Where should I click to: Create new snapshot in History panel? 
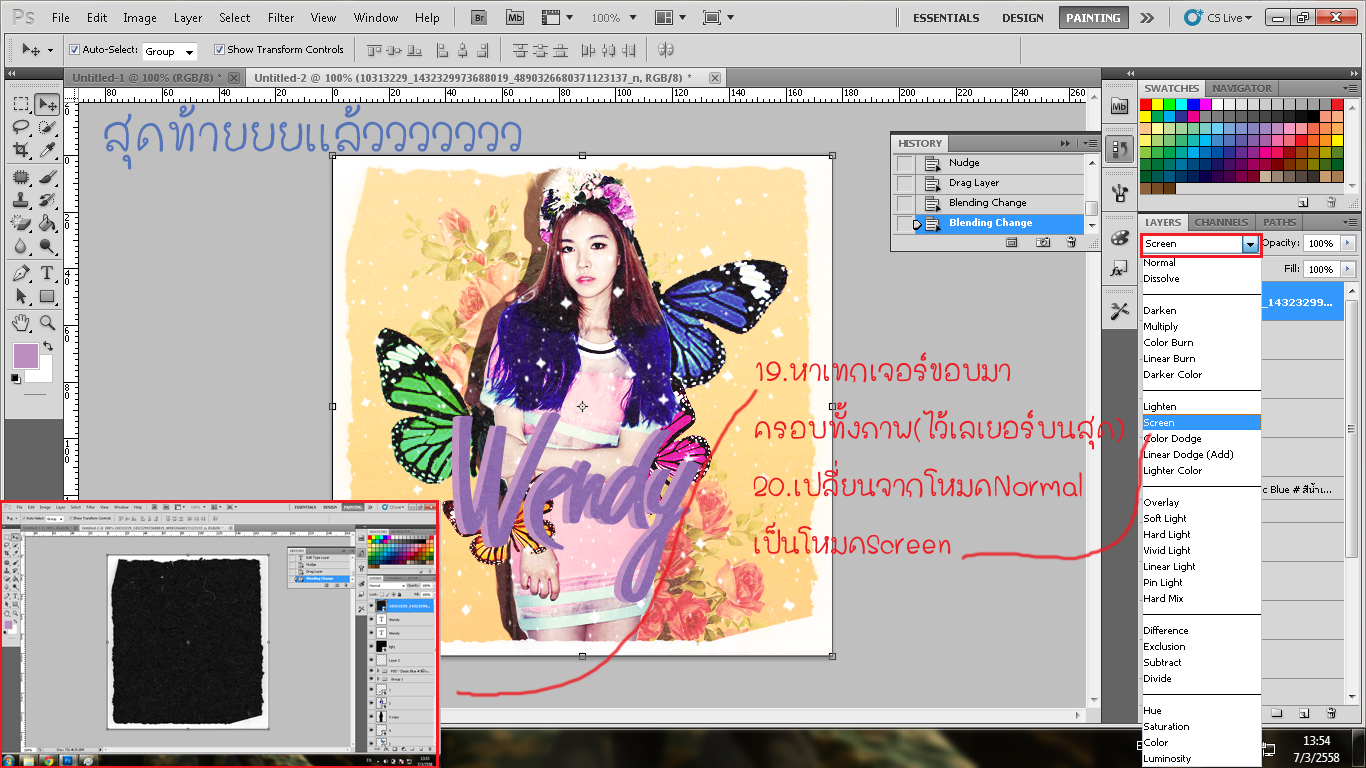point(1043,242)
